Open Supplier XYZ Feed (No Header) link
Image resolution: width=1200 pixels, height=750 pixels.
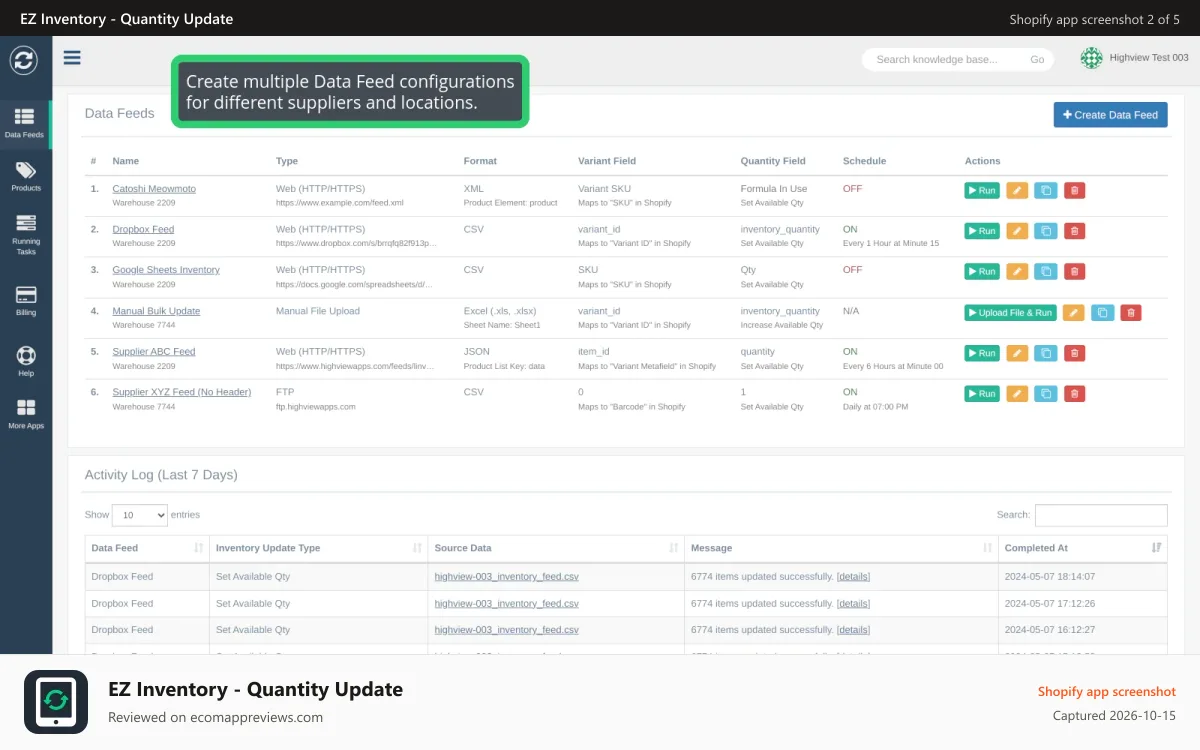(182, 392)
